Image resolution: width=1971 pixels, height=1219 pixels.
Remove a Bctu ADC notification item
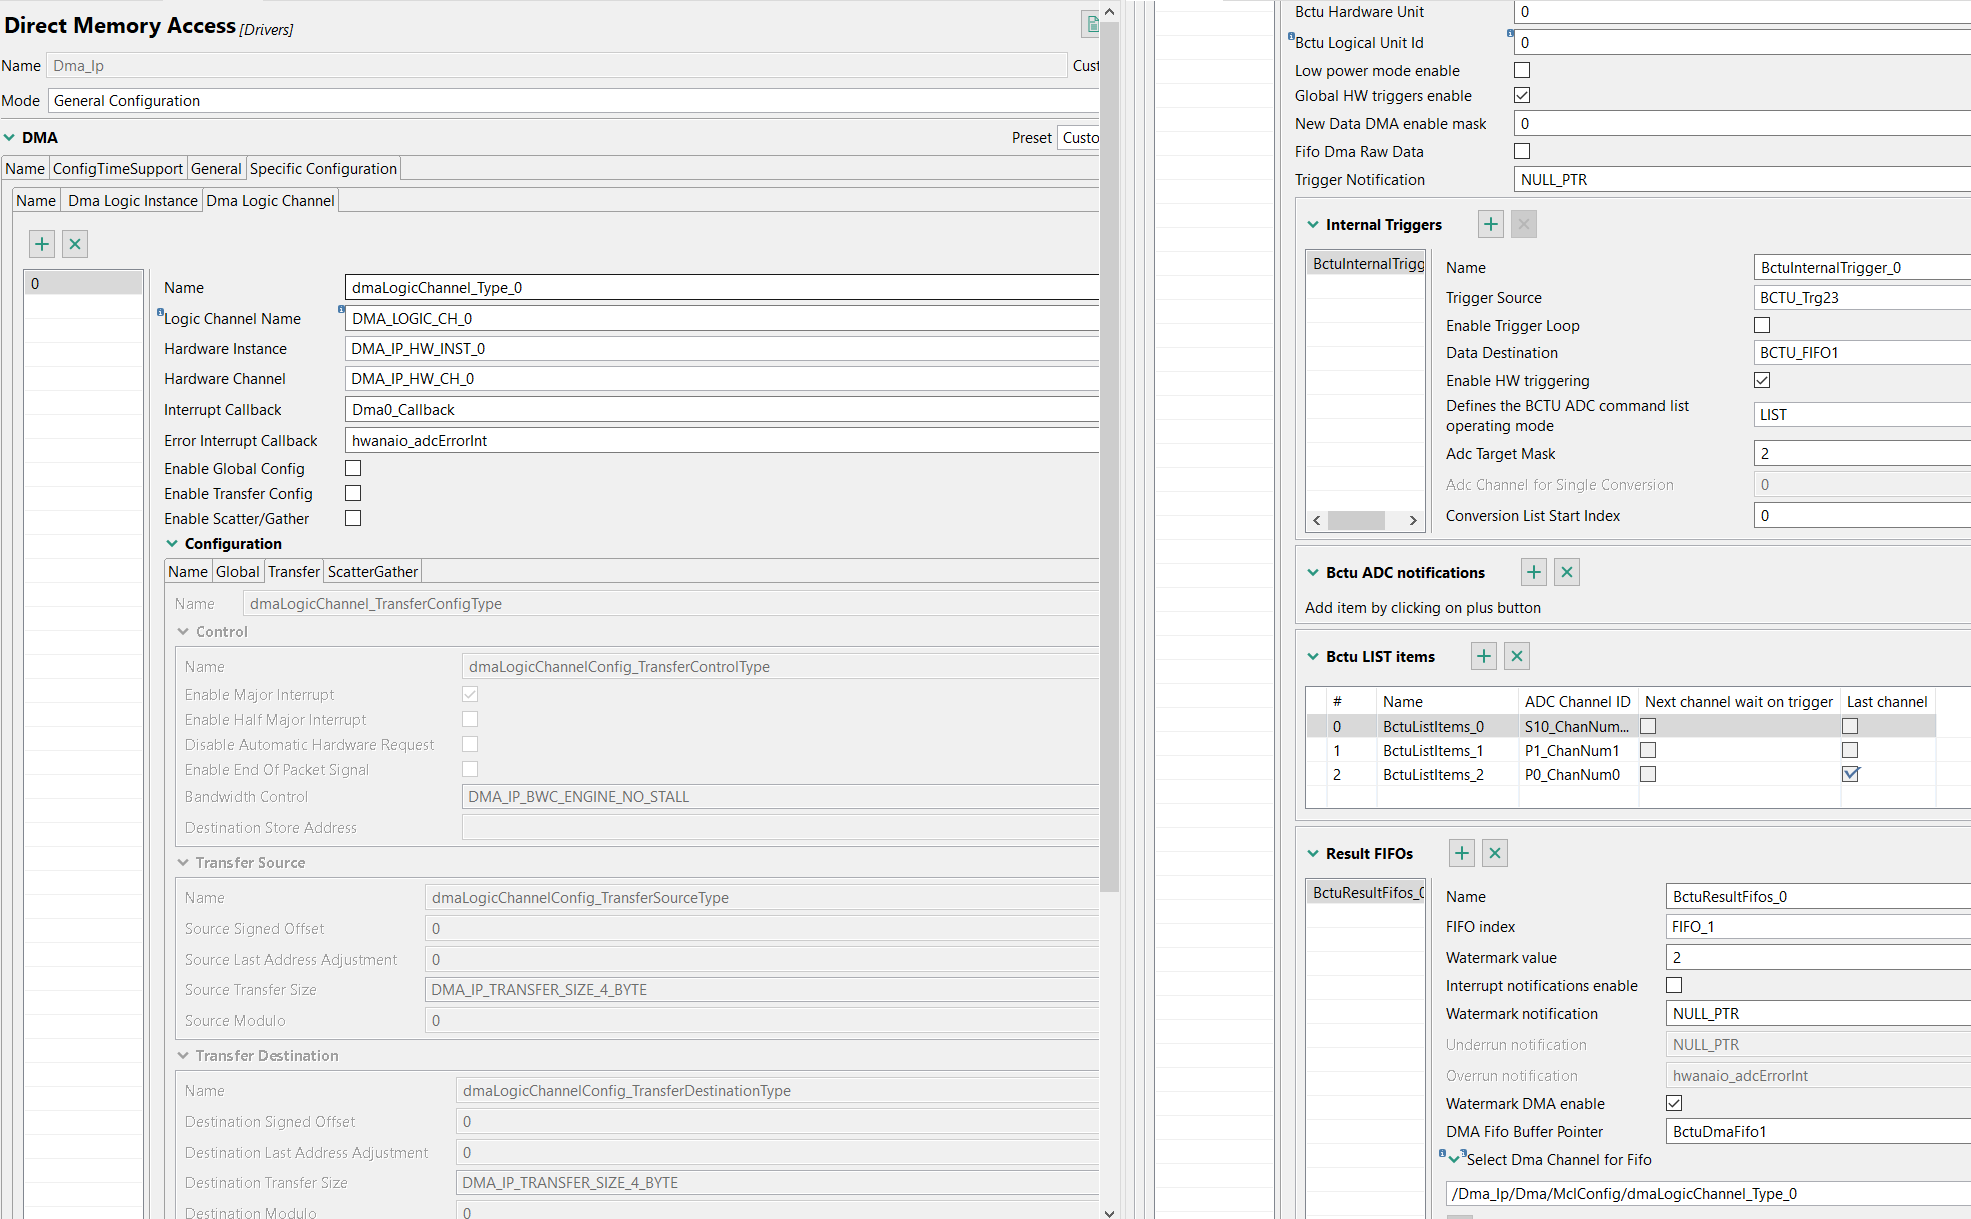click(x=1567, y=572)
